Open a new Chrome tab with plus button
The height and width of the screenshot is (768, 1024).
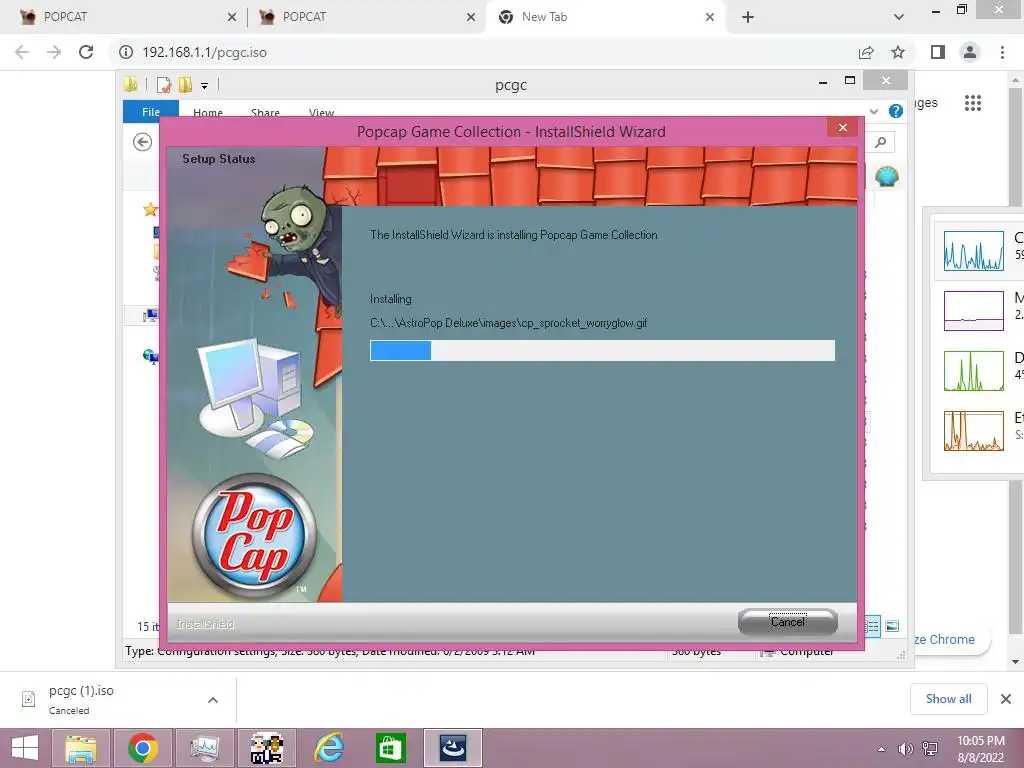(x=748, y=18)
